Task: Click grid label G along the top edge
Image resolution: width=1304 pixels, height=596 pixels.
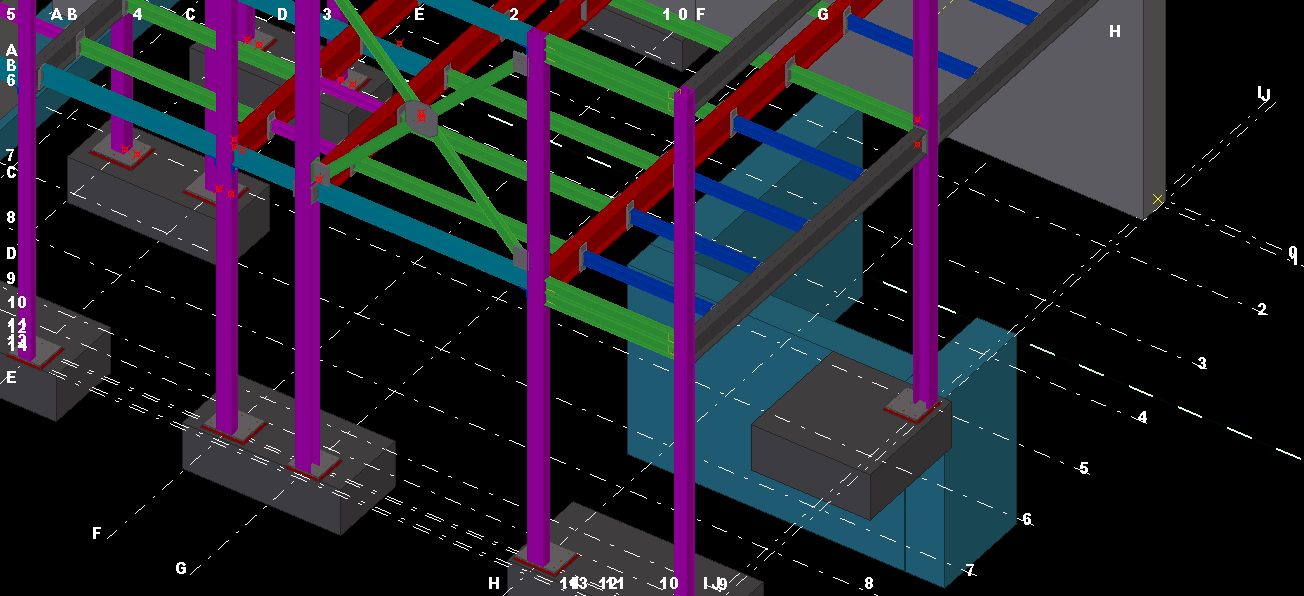Action: click(823, 14)
